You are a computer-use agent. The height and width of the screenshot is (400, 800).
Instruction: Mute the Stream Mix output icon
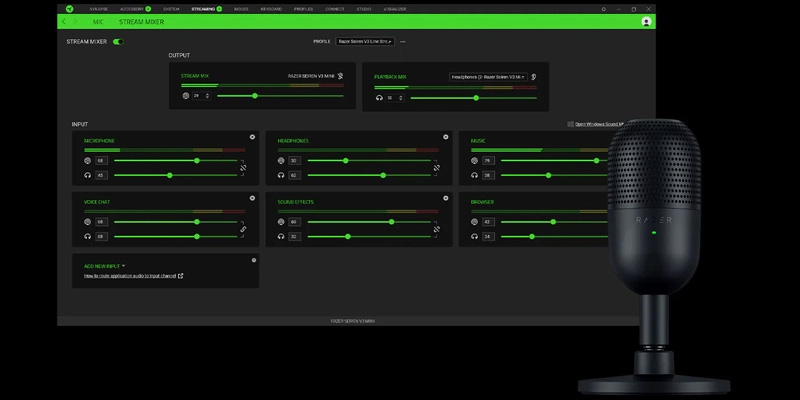341,75
